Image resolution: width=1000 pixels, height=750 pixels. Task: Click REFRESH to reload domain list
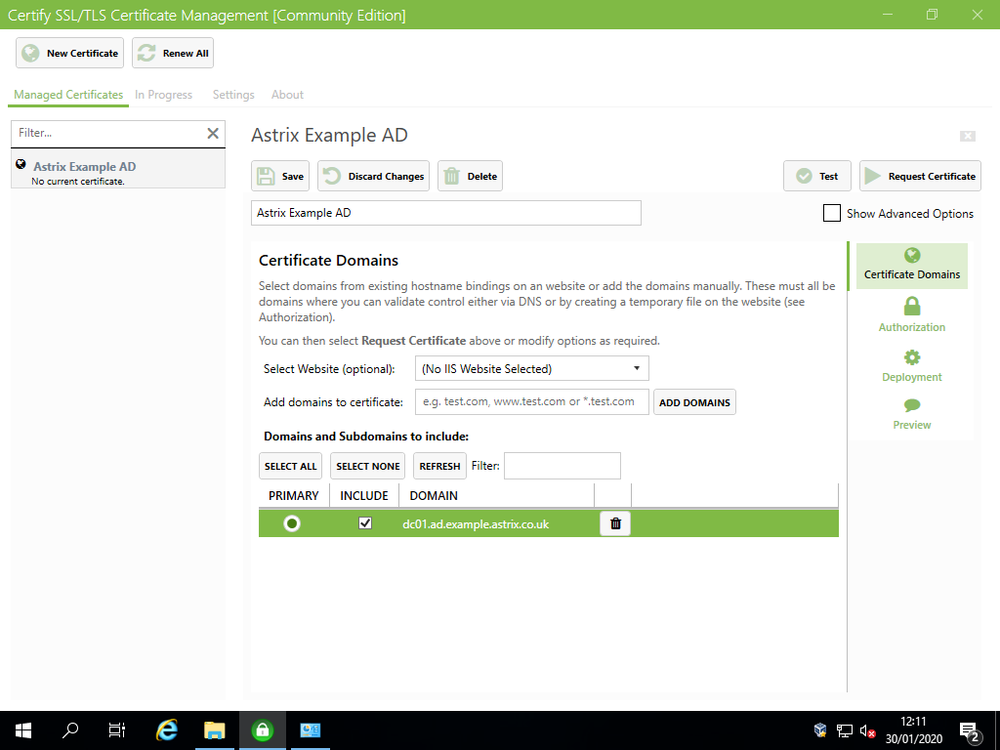click(439, 465)
